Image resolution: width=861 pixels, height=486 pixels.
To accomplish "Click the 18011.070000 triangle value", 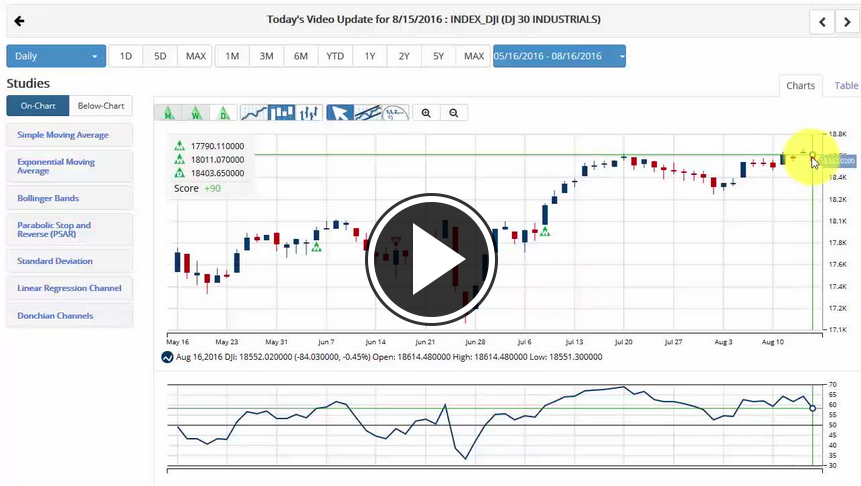I will [217, 160].
